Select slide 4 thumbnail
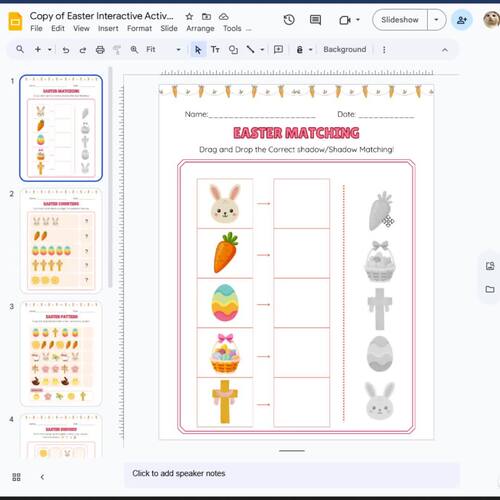 click(x=61, y=436)
